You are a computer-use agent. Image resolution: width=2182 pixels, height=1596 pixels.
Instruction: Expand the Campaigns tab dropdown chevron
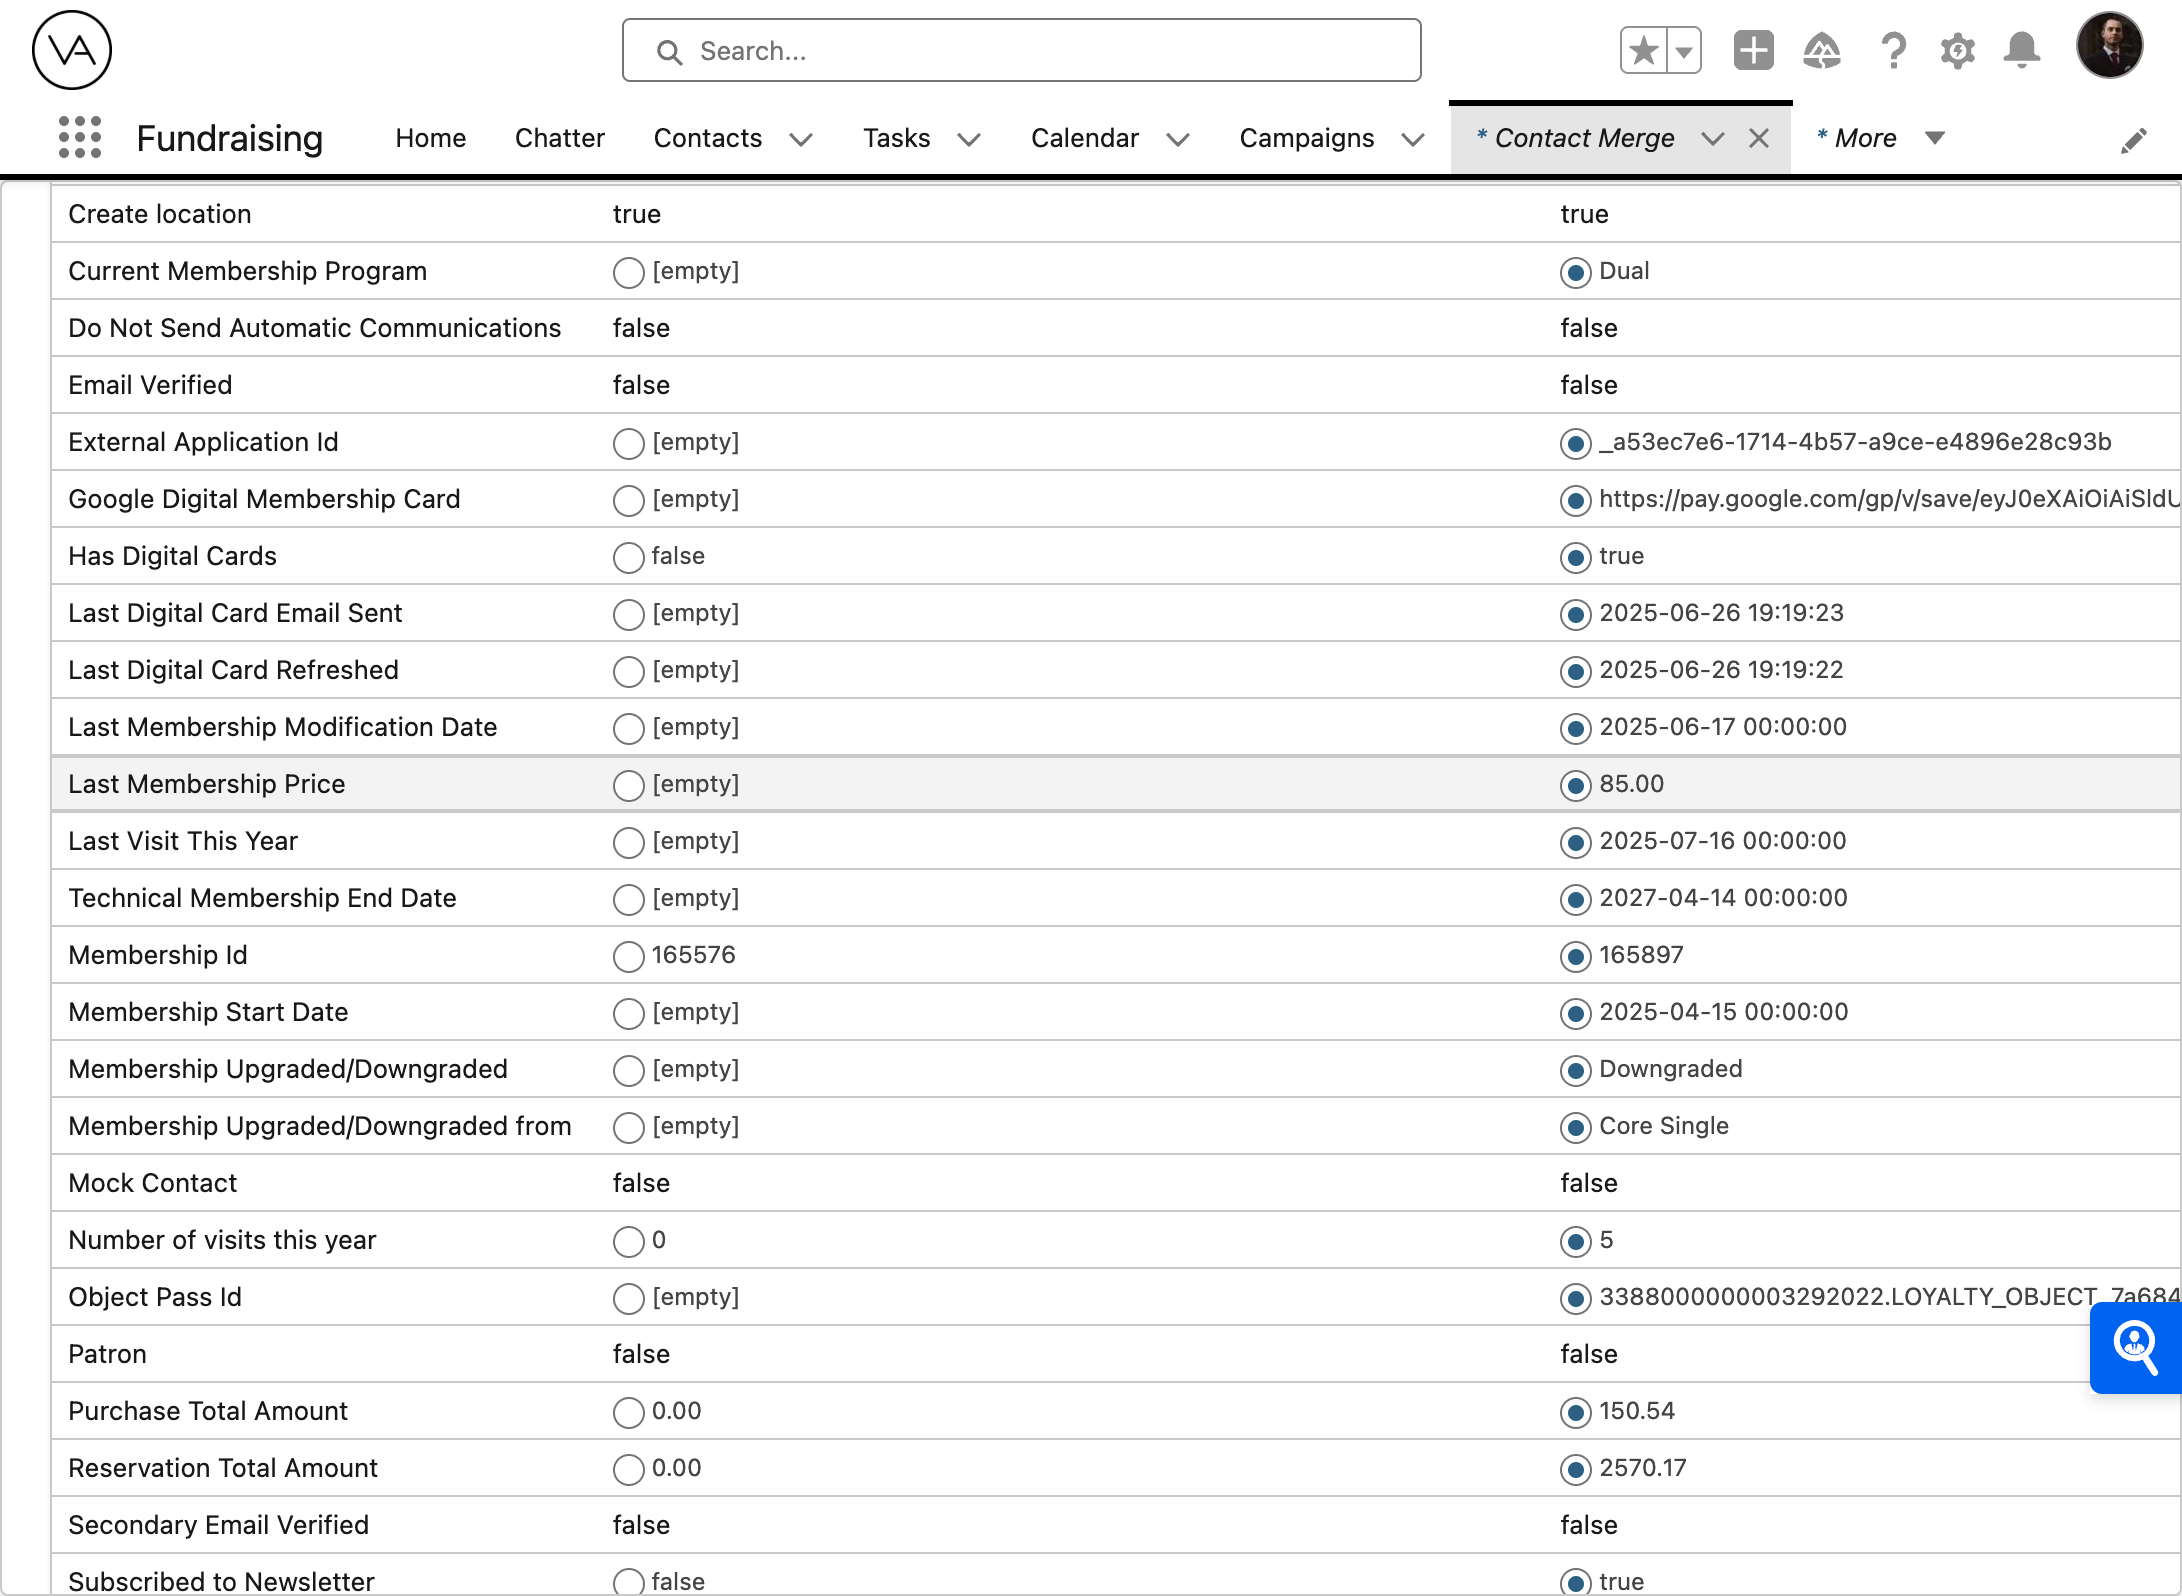point(1412,139)
